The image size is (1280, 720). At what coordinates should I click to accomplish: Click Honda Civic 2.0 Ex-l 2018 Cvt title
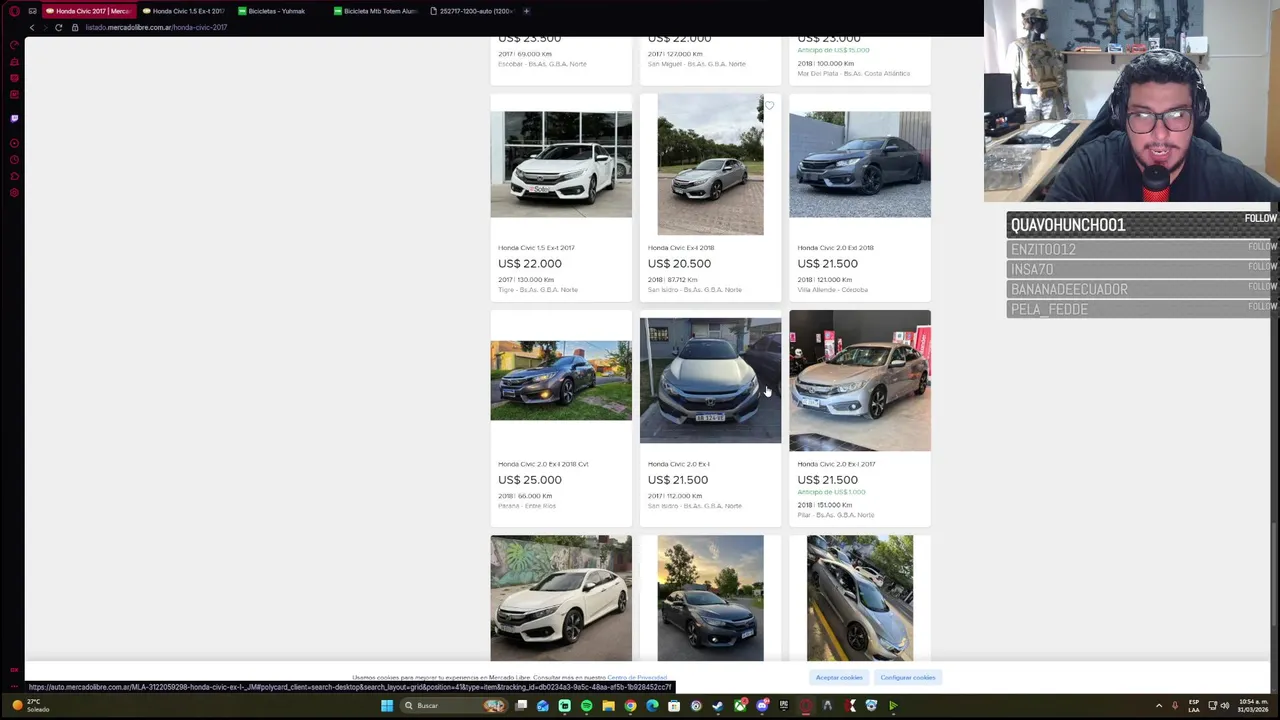(x=543, y=464)
